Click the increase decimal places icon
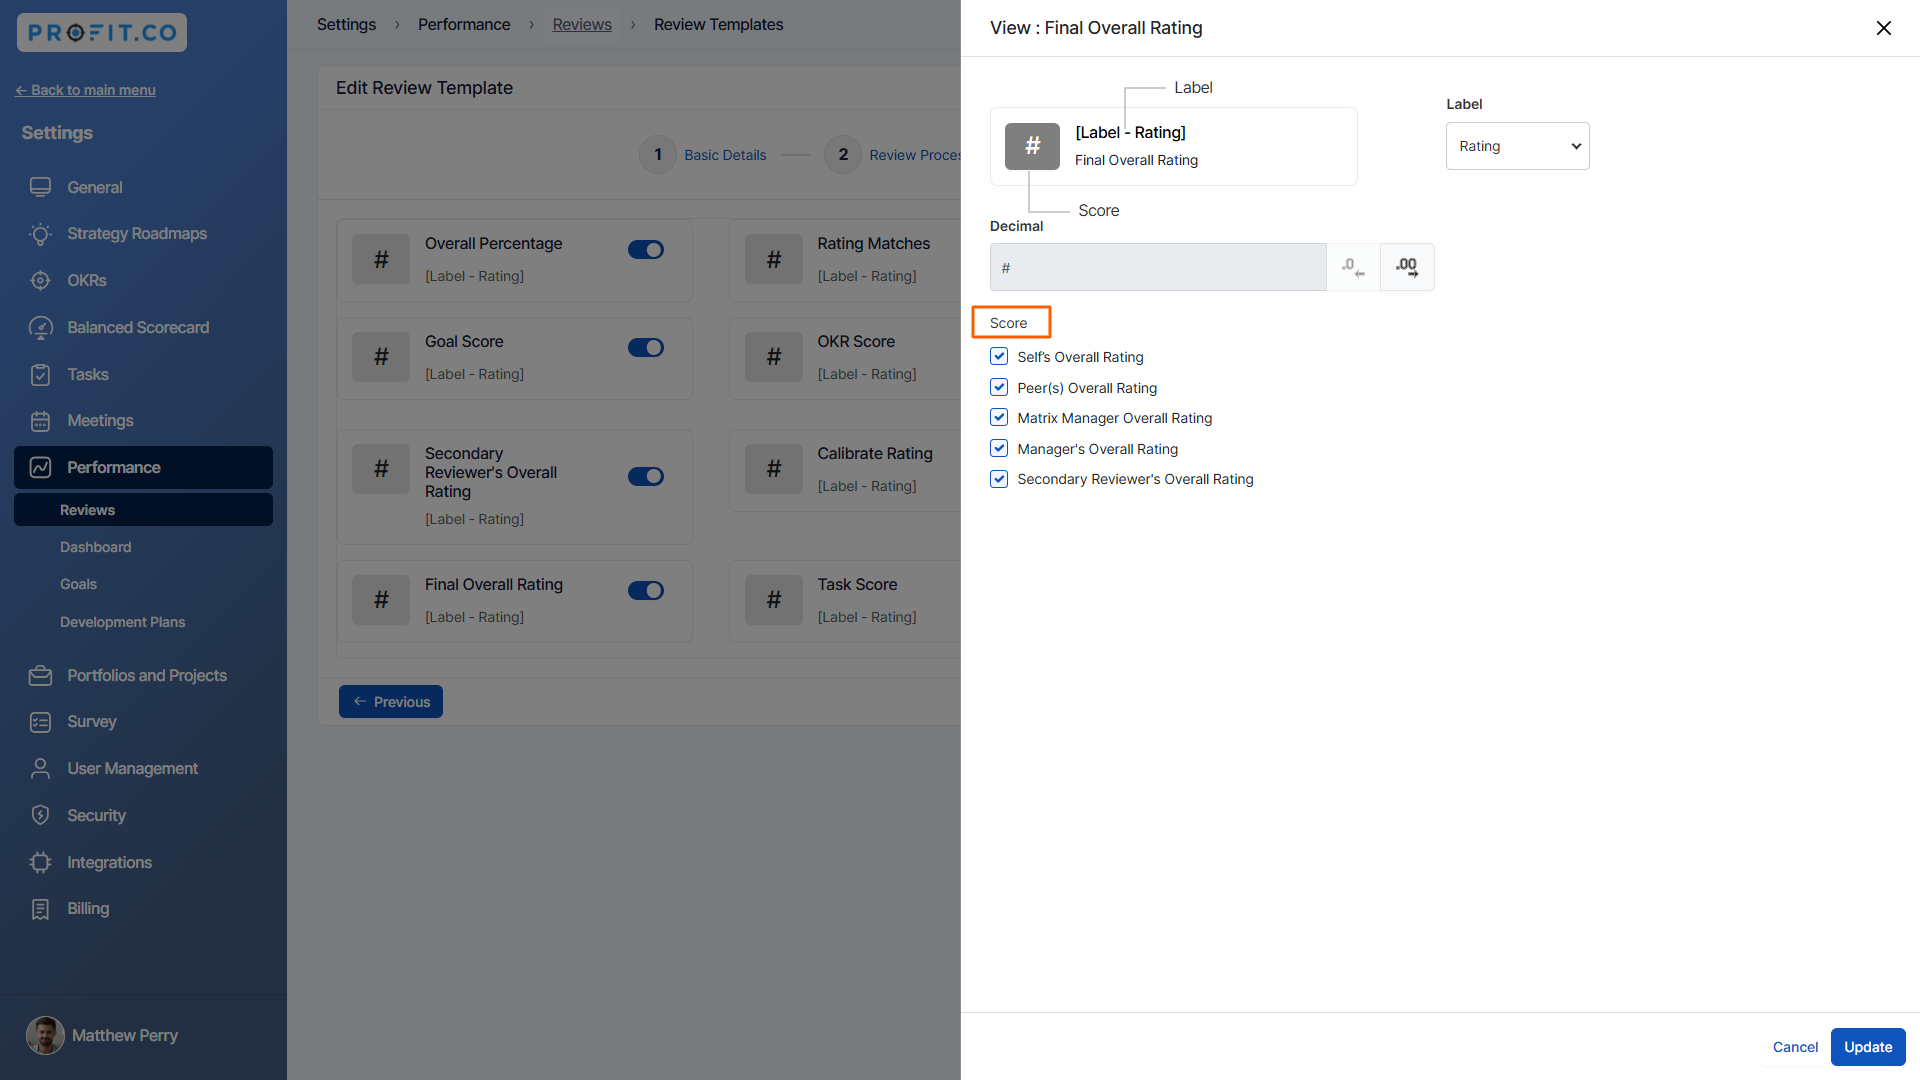 coord(1407,267)
